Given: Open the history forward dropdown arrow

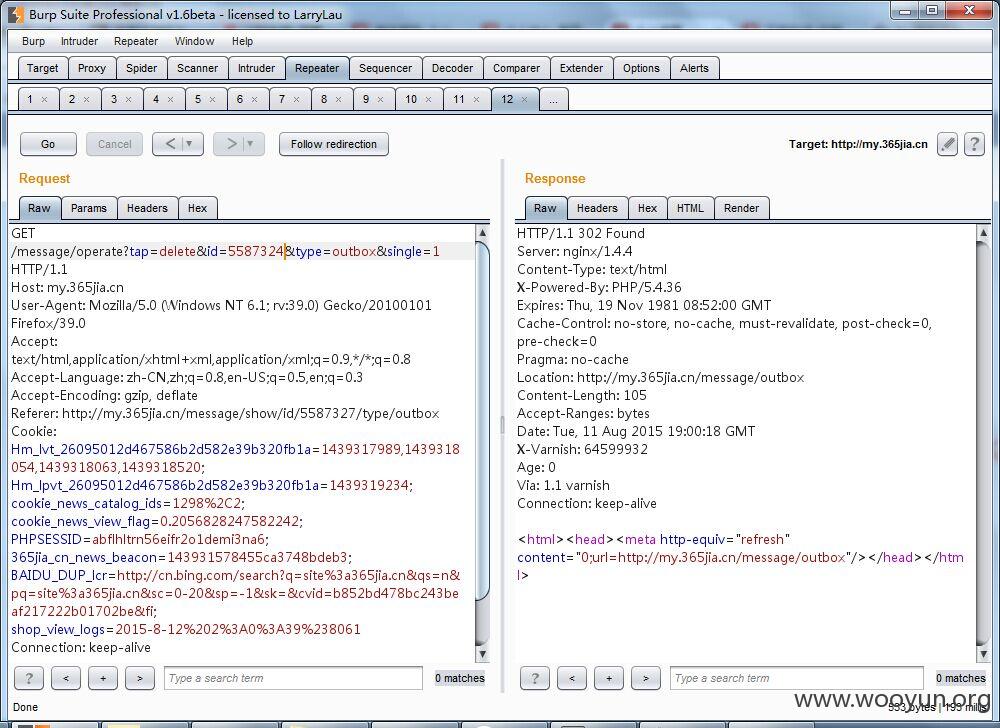Looking at the screenshot, I should 250,144.
